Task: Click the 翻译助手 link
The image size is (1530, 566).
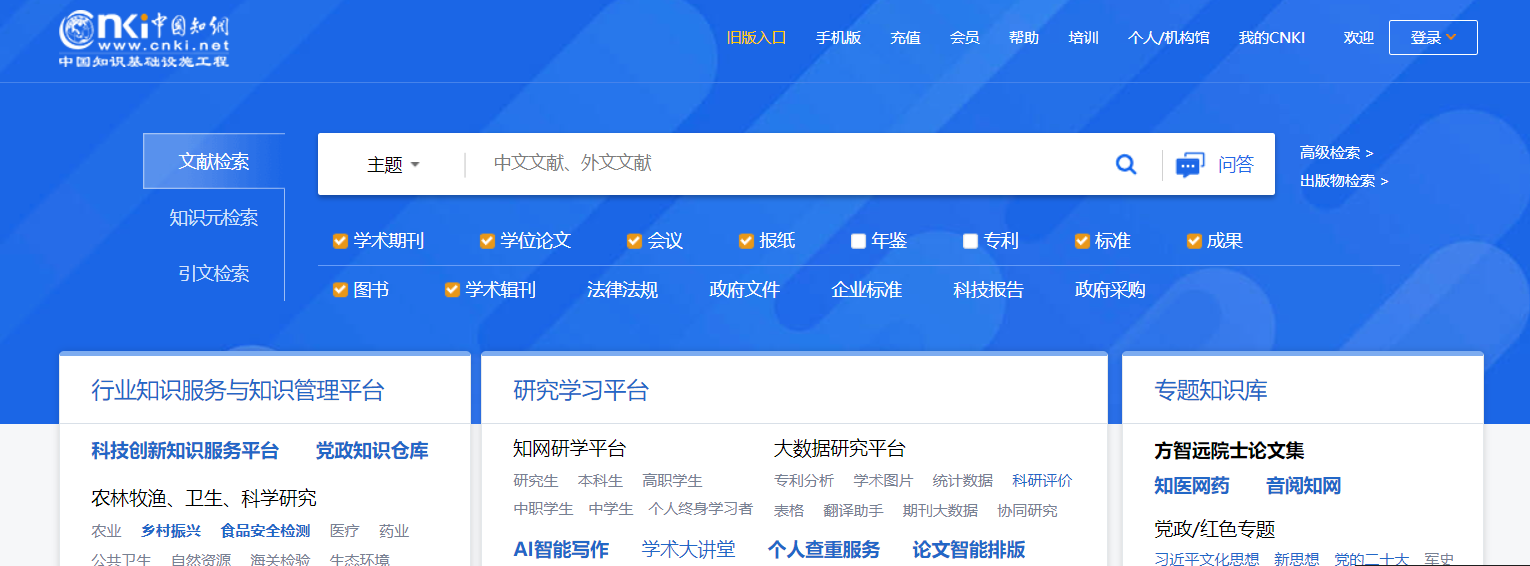Action: click(x=853, y=511)
